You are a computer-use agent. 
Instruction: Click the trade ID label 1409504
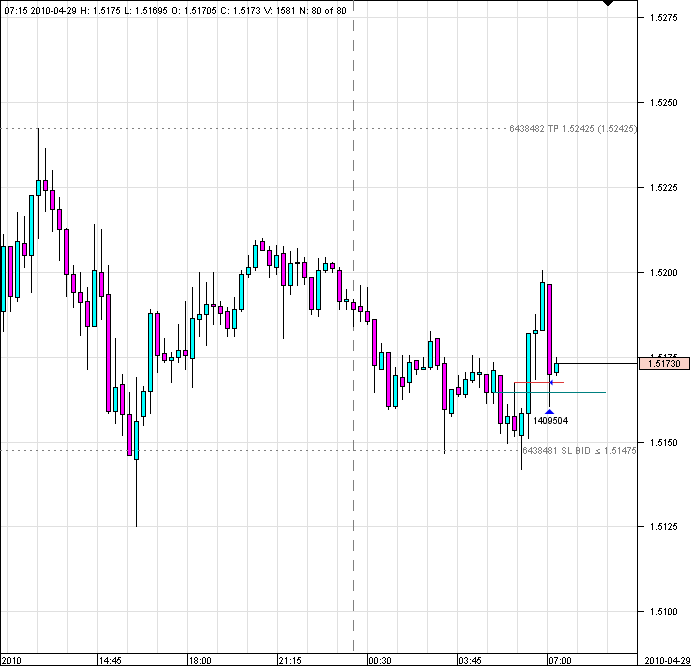click(550, 420)
